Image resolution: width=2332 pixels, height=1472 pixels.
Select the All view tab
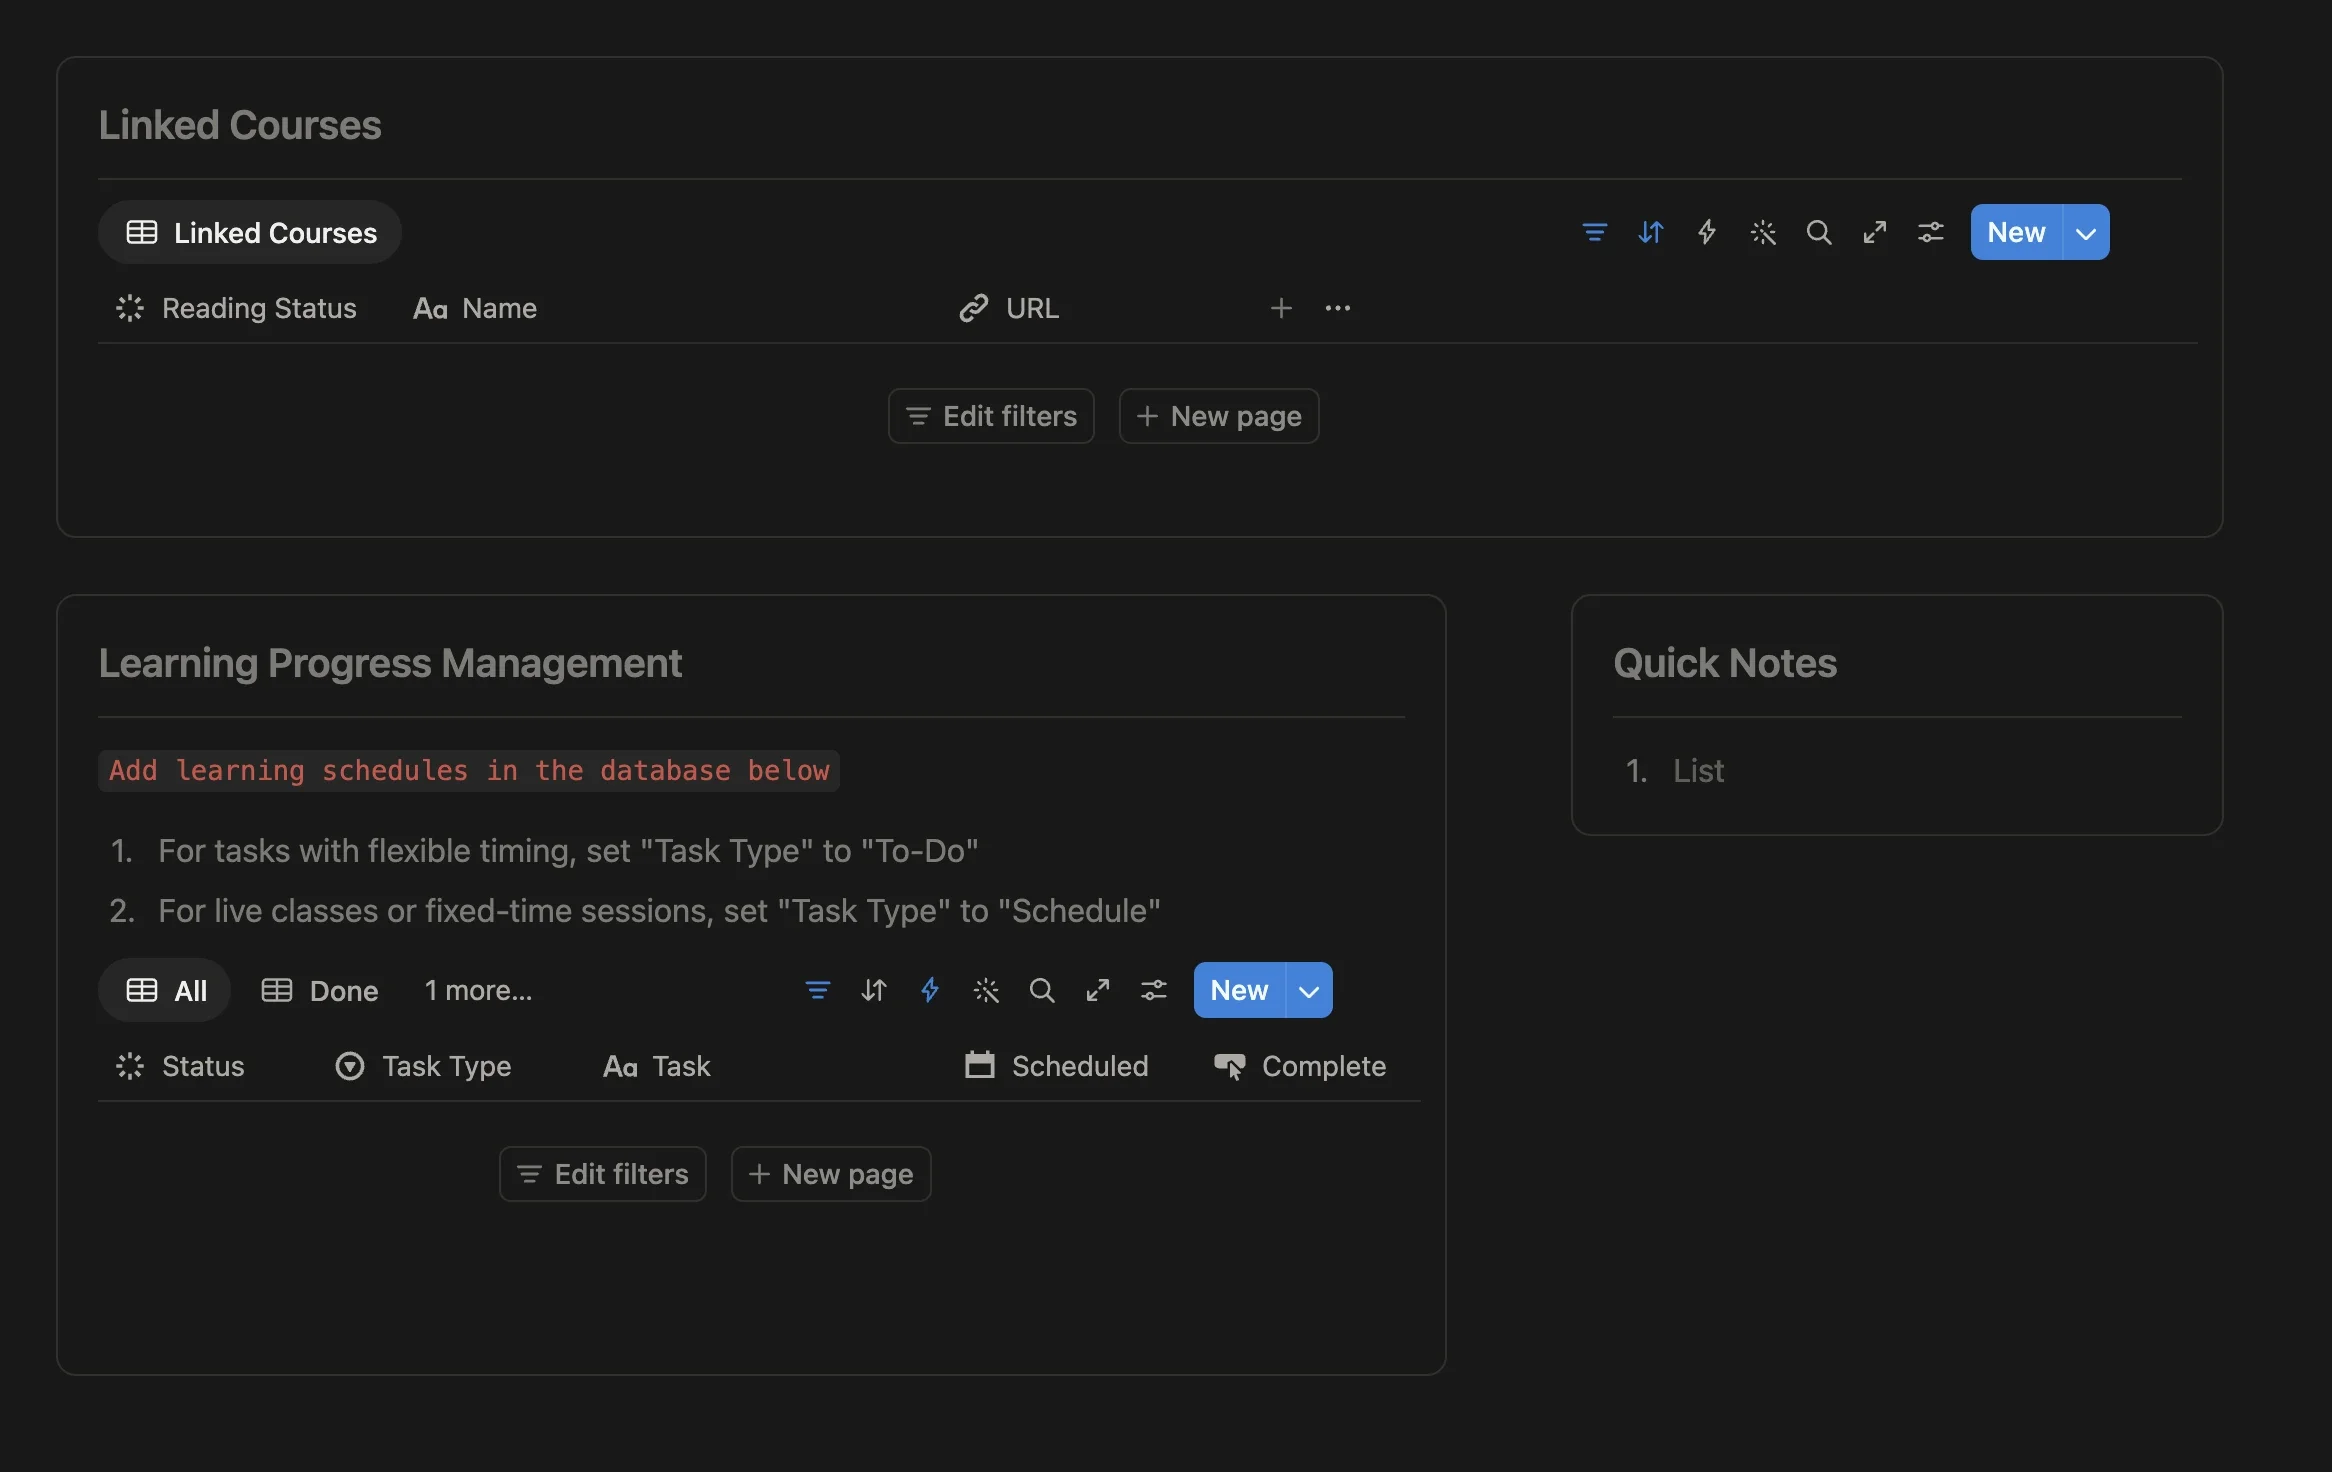click(165, 990)
